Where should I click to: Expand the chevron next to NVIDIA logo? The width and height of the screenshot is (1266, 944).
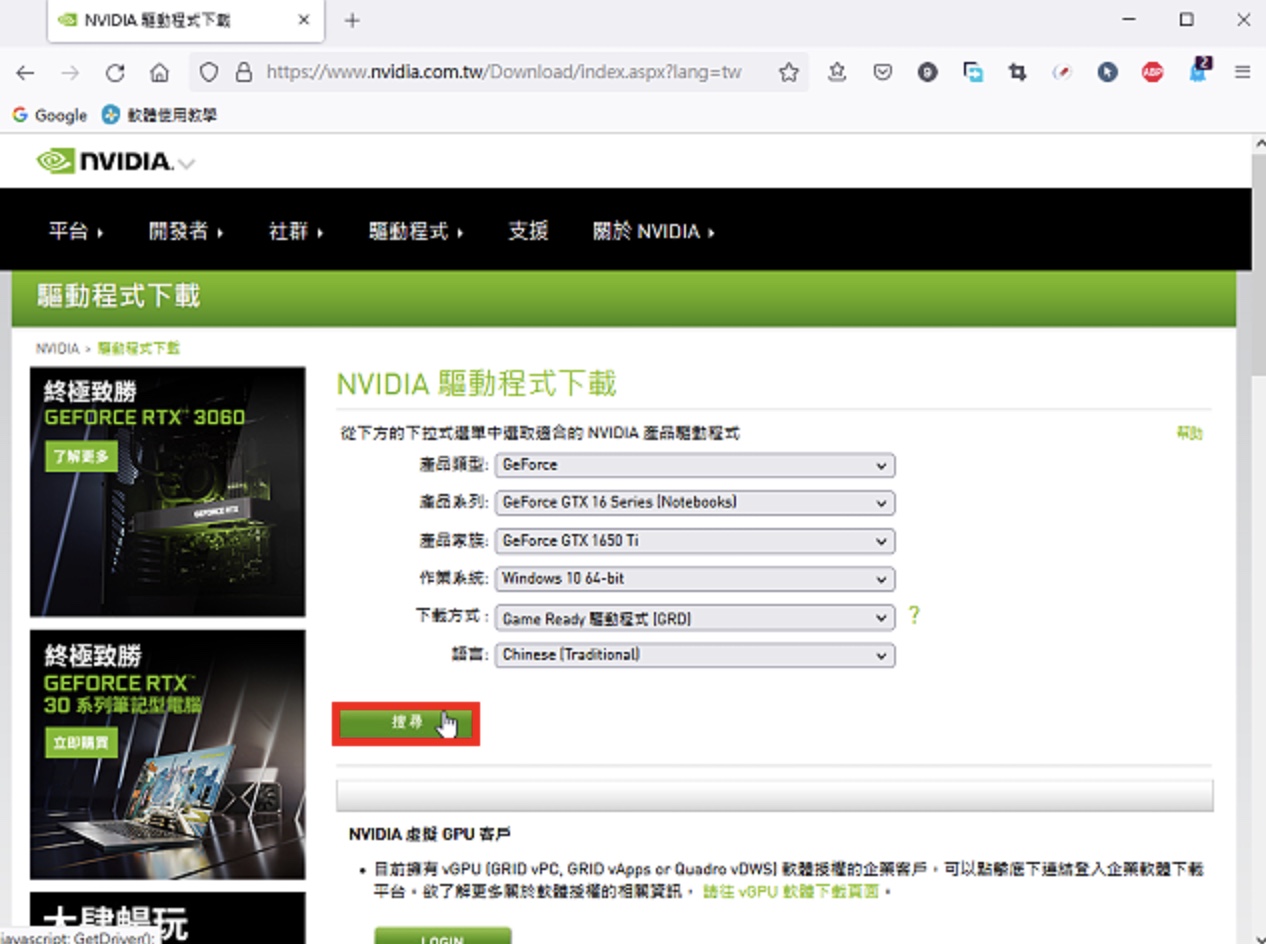(186, 163)
